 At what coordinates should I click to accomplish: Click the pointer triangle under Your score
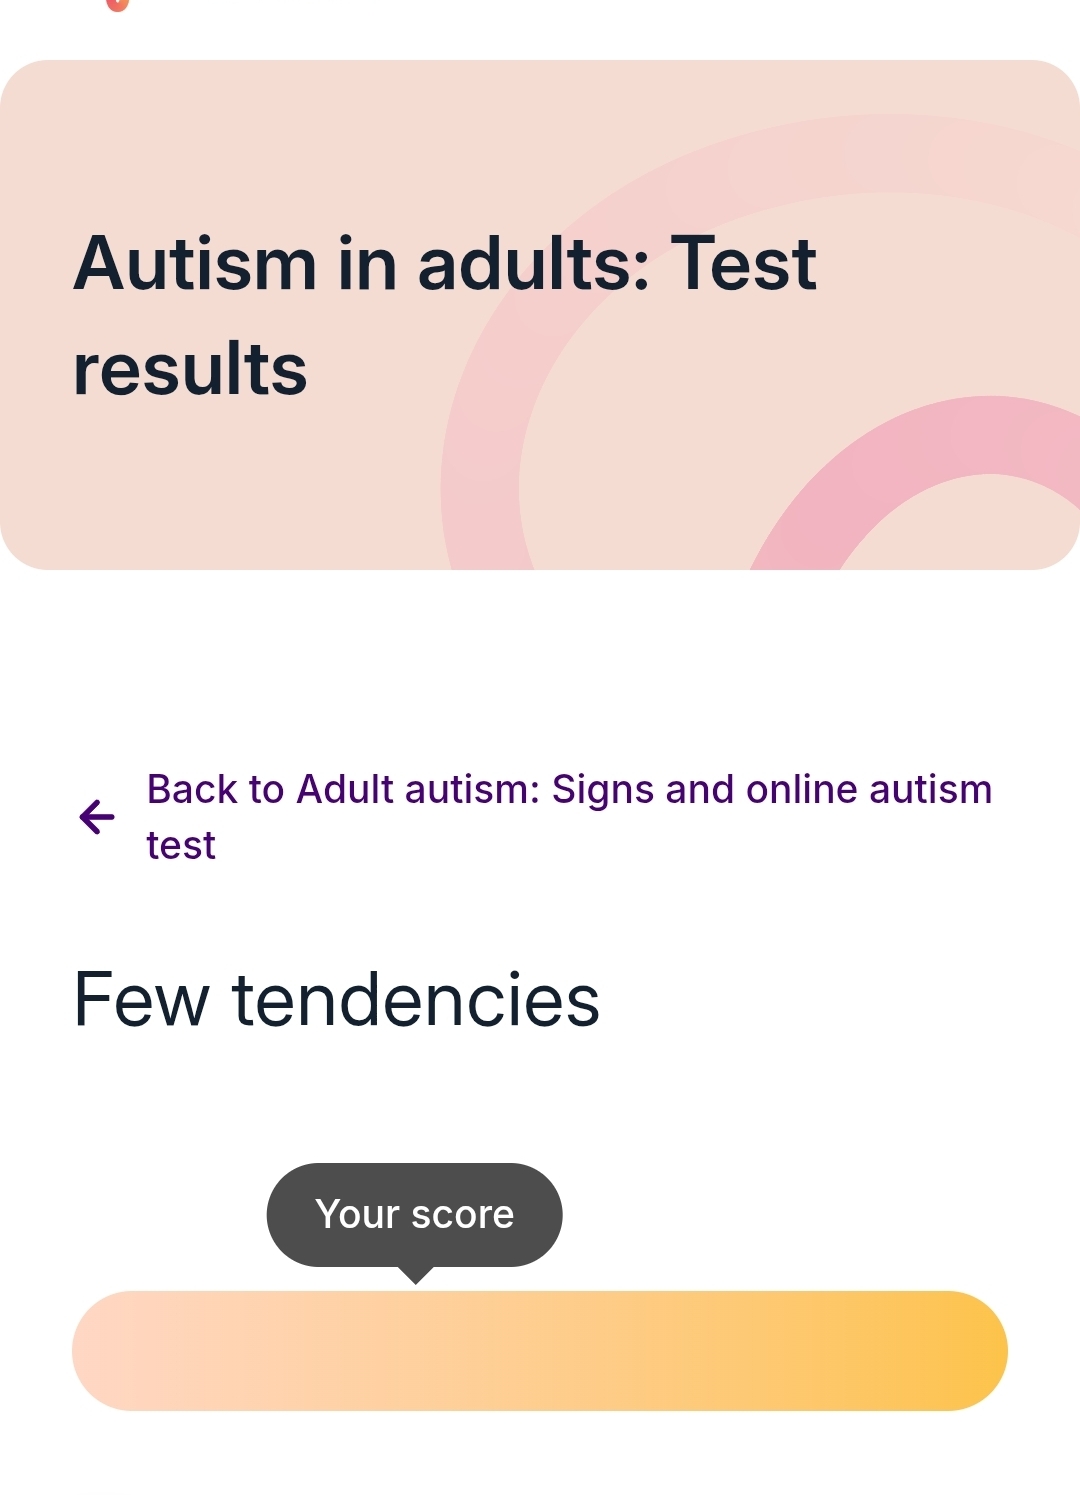(415, 1275)
